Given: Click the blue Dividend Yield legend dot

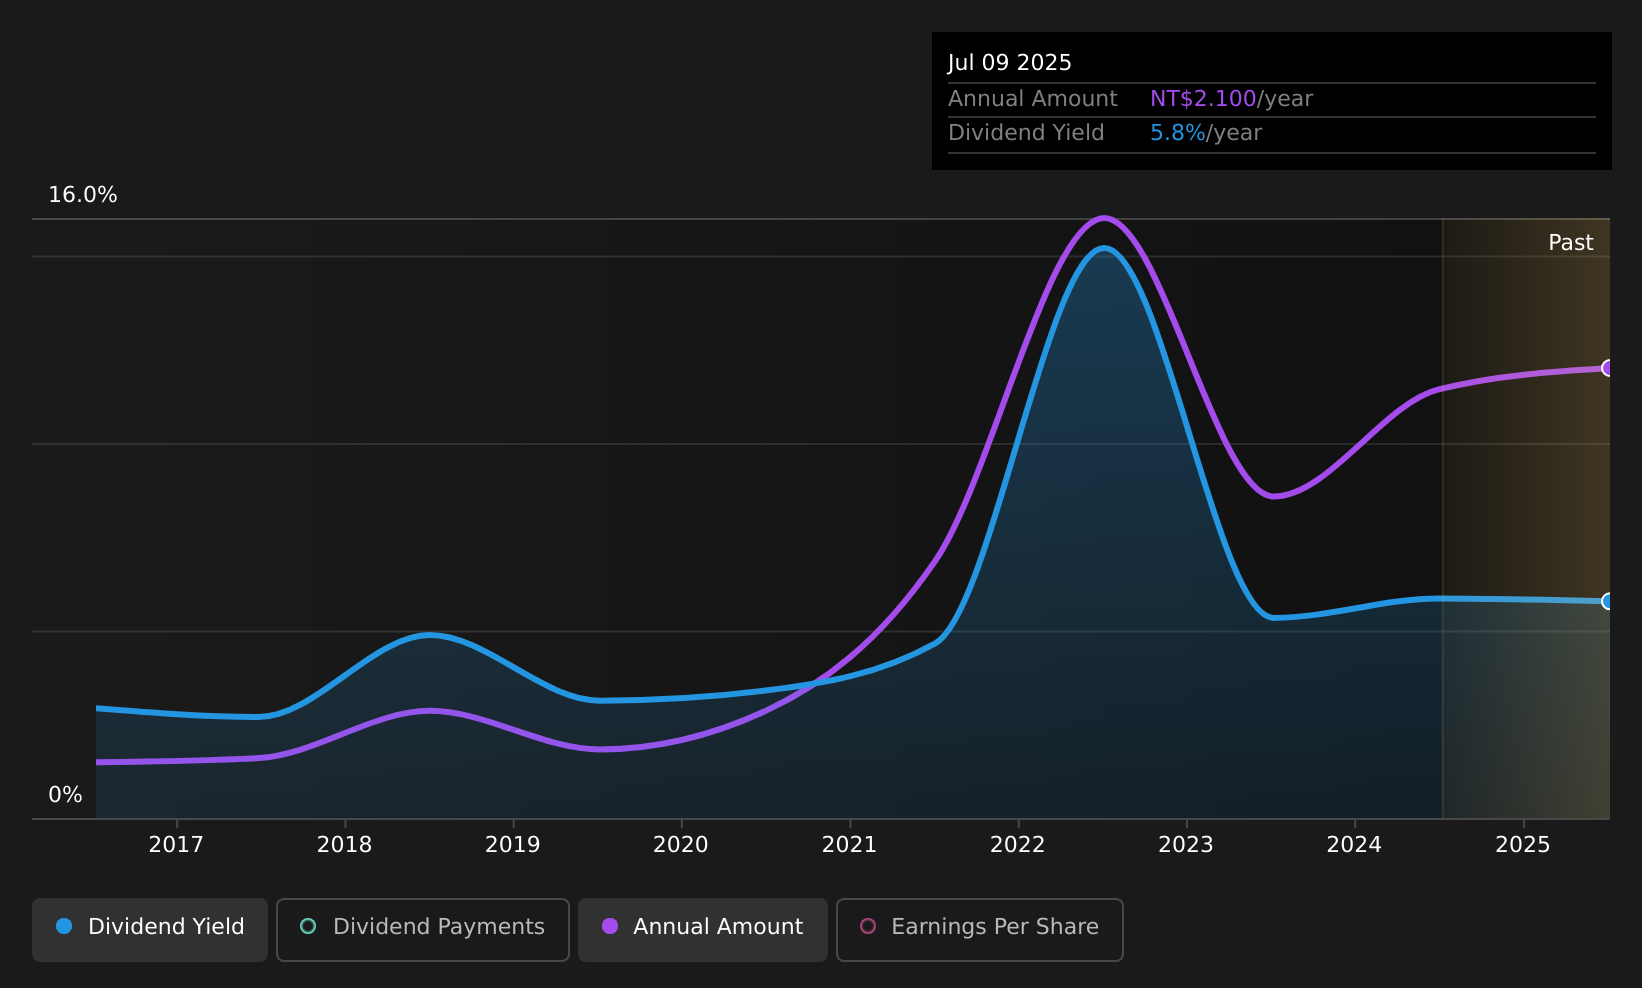Looking at the screenshot, I should coord(62,927).
